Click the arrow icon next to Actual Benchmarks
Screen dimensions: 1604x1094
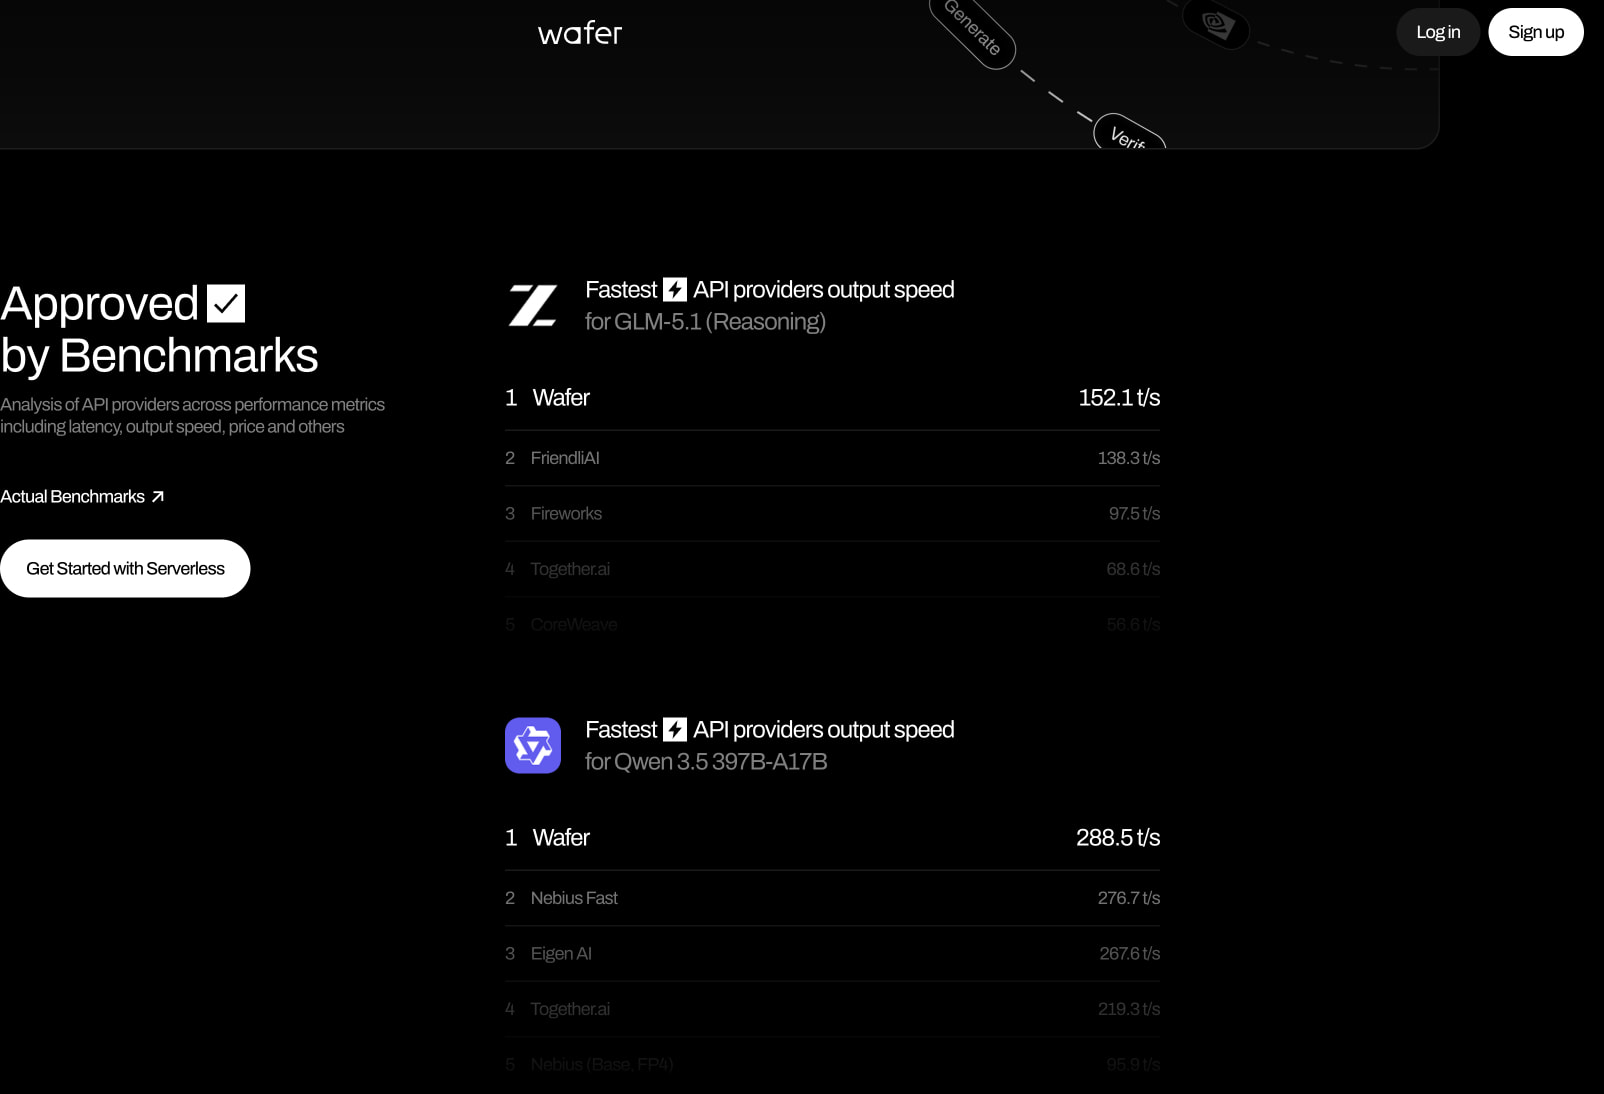[157, 497]
